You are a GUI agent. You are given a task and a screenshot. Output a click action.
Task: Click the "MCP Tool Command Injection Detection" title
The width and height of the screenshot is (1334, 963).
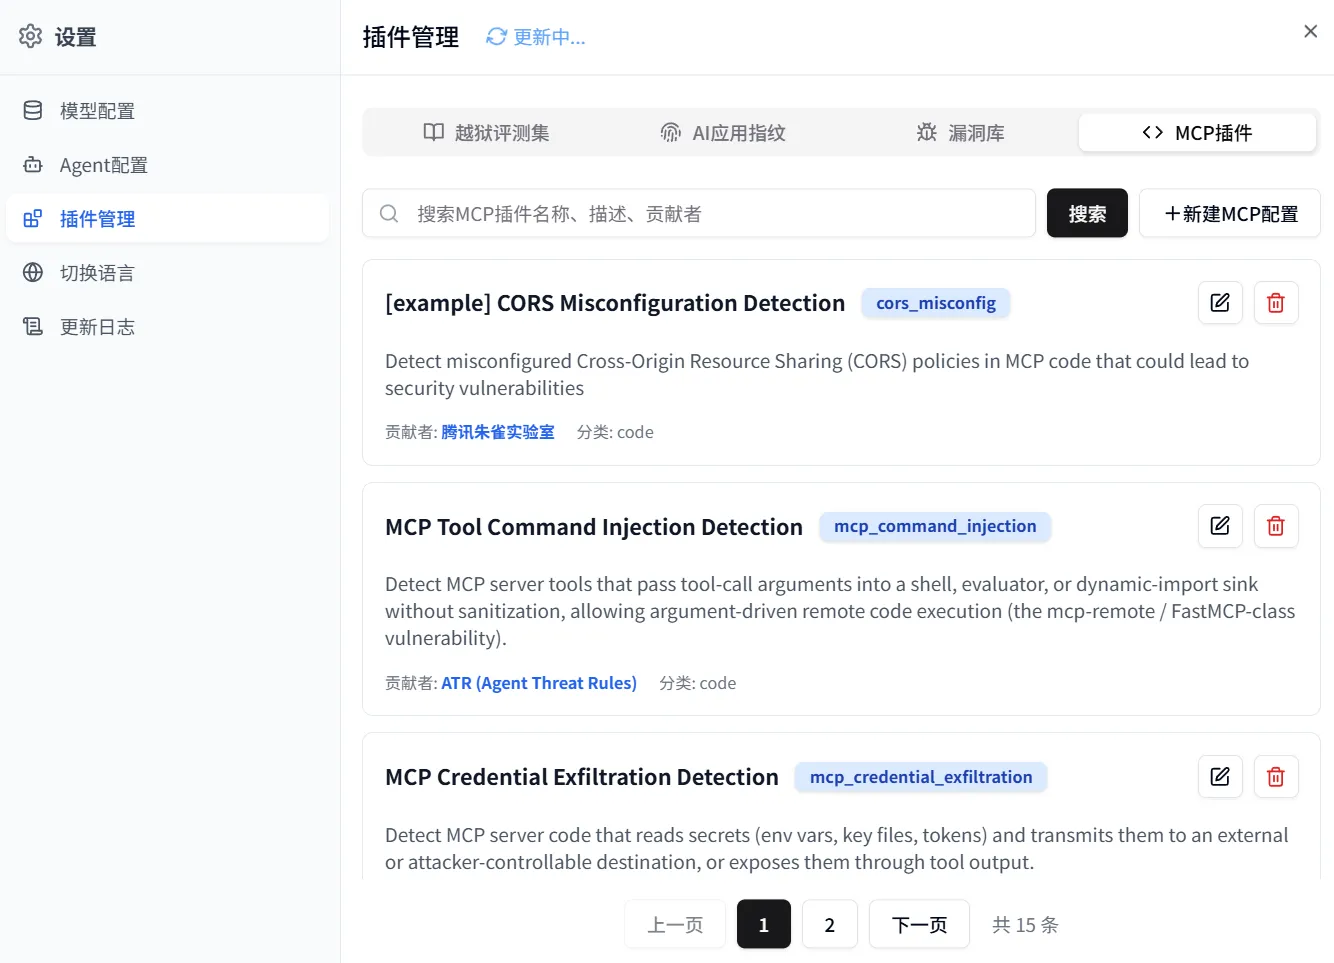click(594, 527)
